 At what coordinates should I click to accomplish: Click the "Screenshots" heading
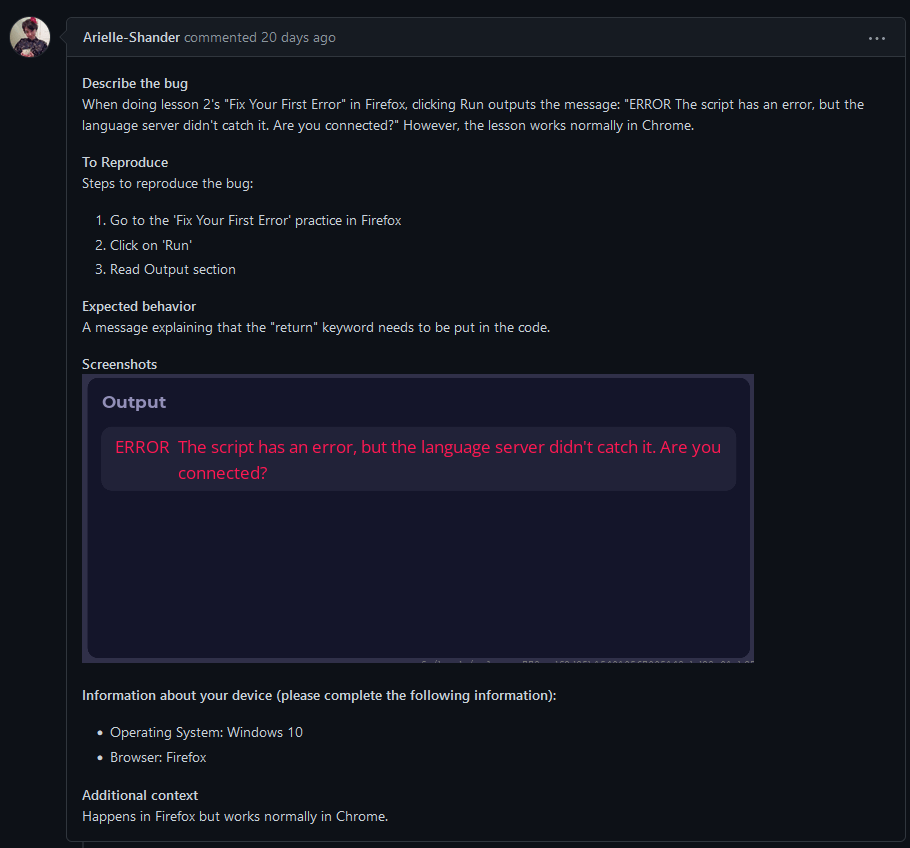tap(119, 364)
